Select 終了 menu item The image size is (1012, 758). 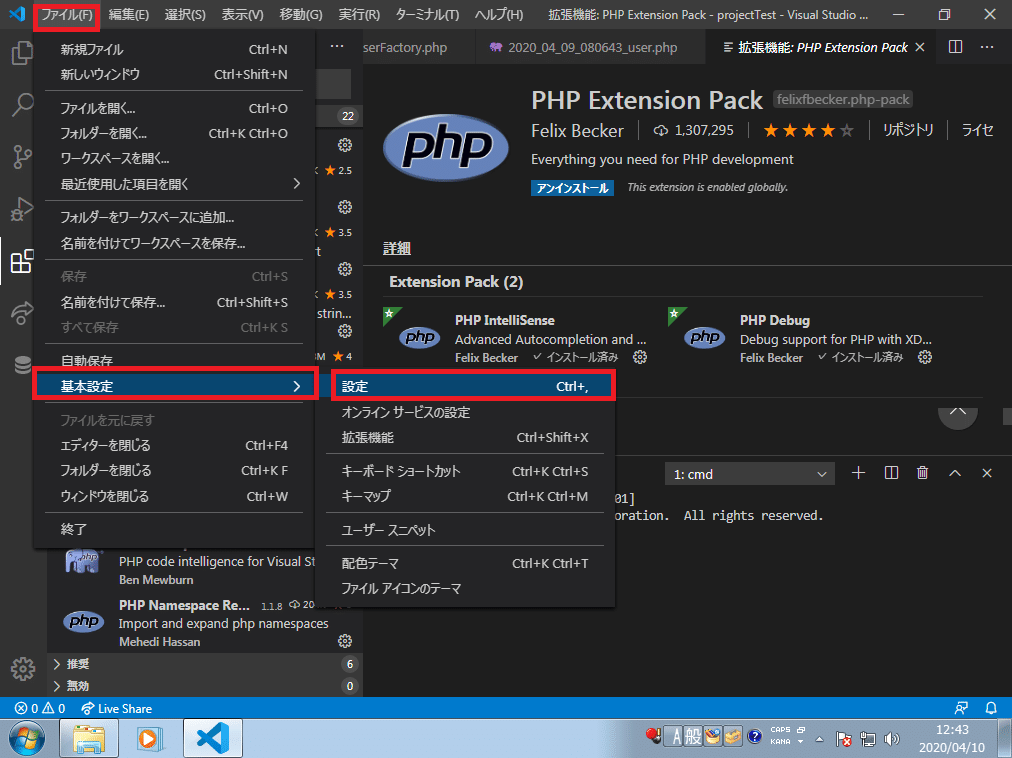coord(174,529)
